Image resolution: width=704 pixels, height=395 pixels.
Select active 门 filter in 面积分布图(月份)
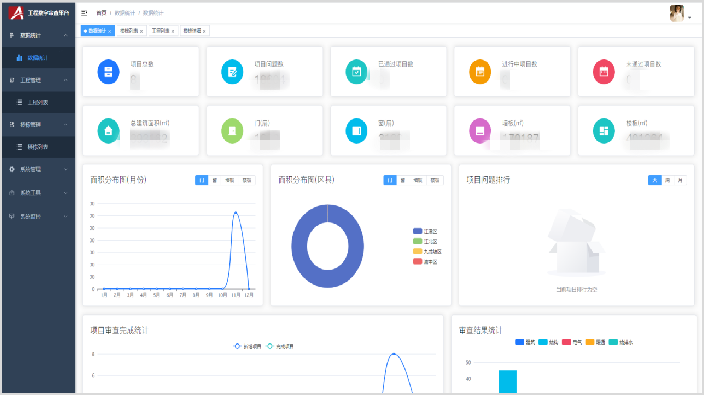(x=202, y=180)
